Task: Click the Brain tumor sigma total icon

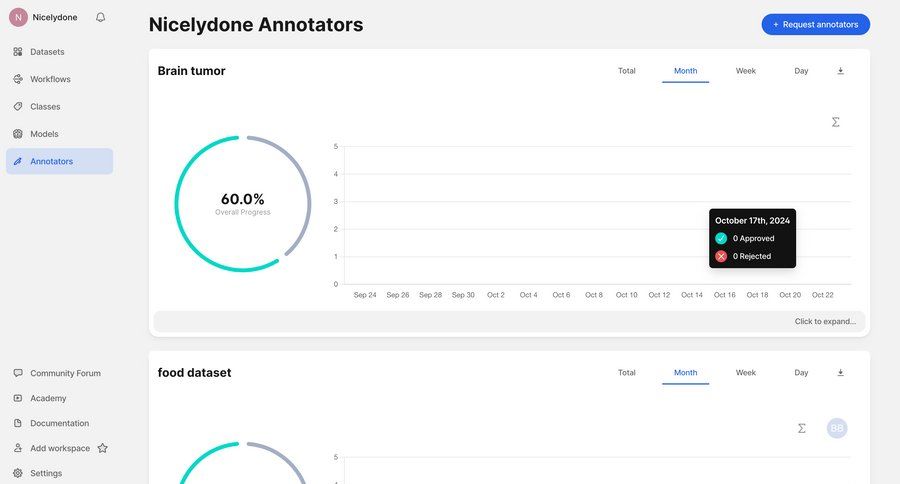Action: tap(836, 122)
